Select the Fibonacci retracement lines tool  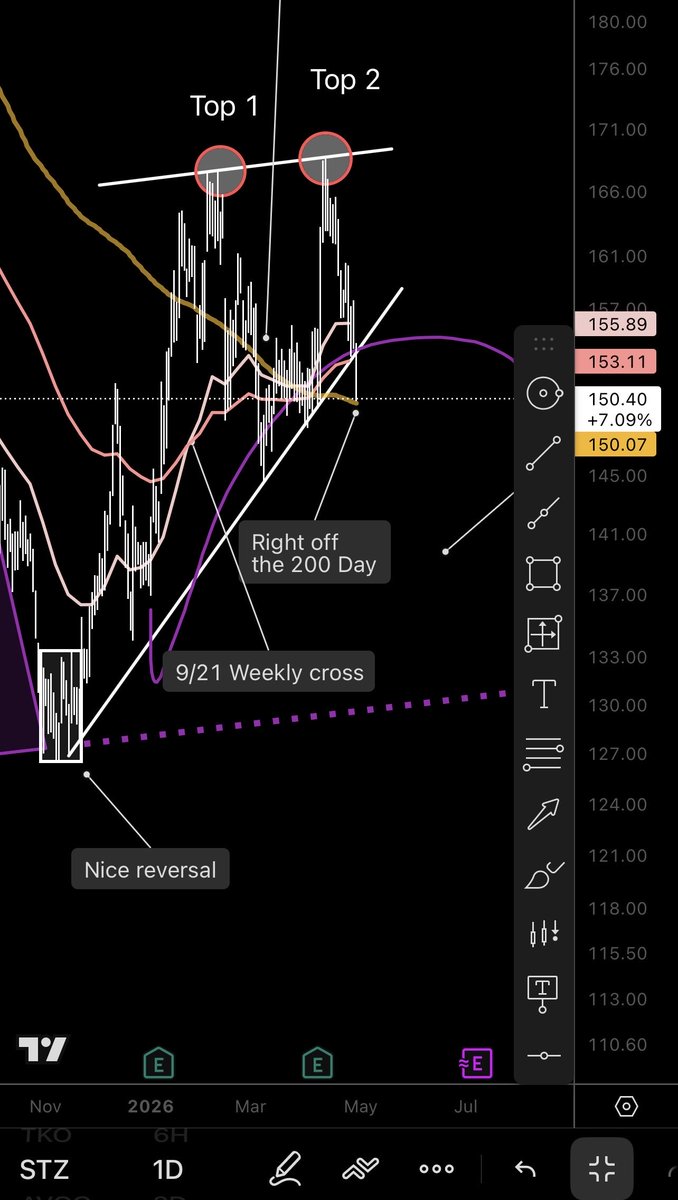(543, 753)
